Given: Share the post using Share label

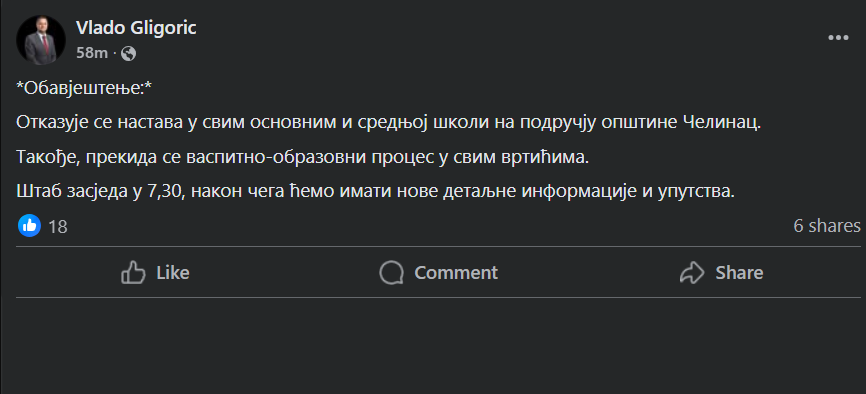Looking at the screenshot, I should point(740,273).
